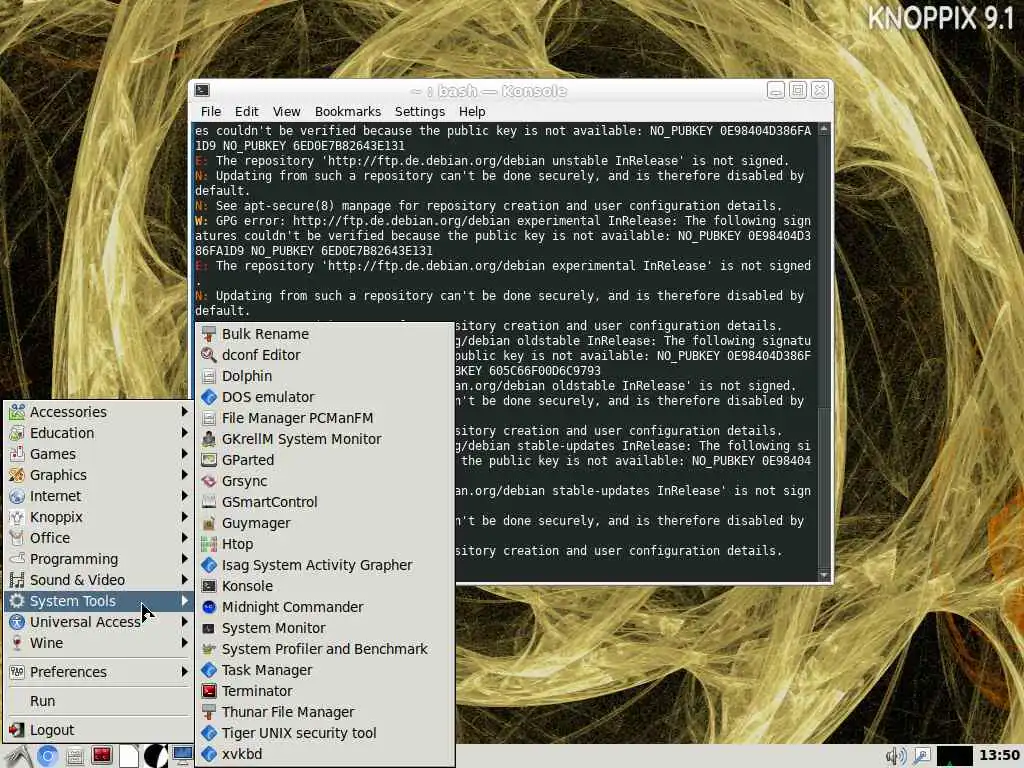Open dconf Editor menu entry
The width and height of the screenshot is (1024, 768).
click(325, 355)
